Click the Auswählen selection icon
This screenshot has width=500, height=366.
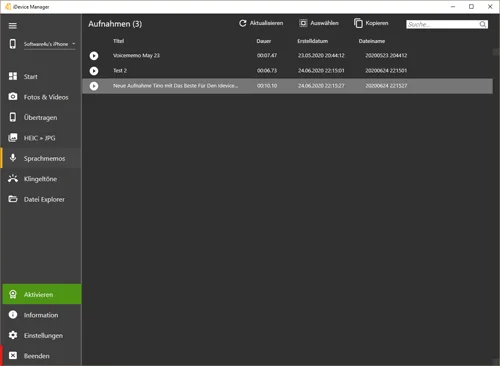point(303,23)
